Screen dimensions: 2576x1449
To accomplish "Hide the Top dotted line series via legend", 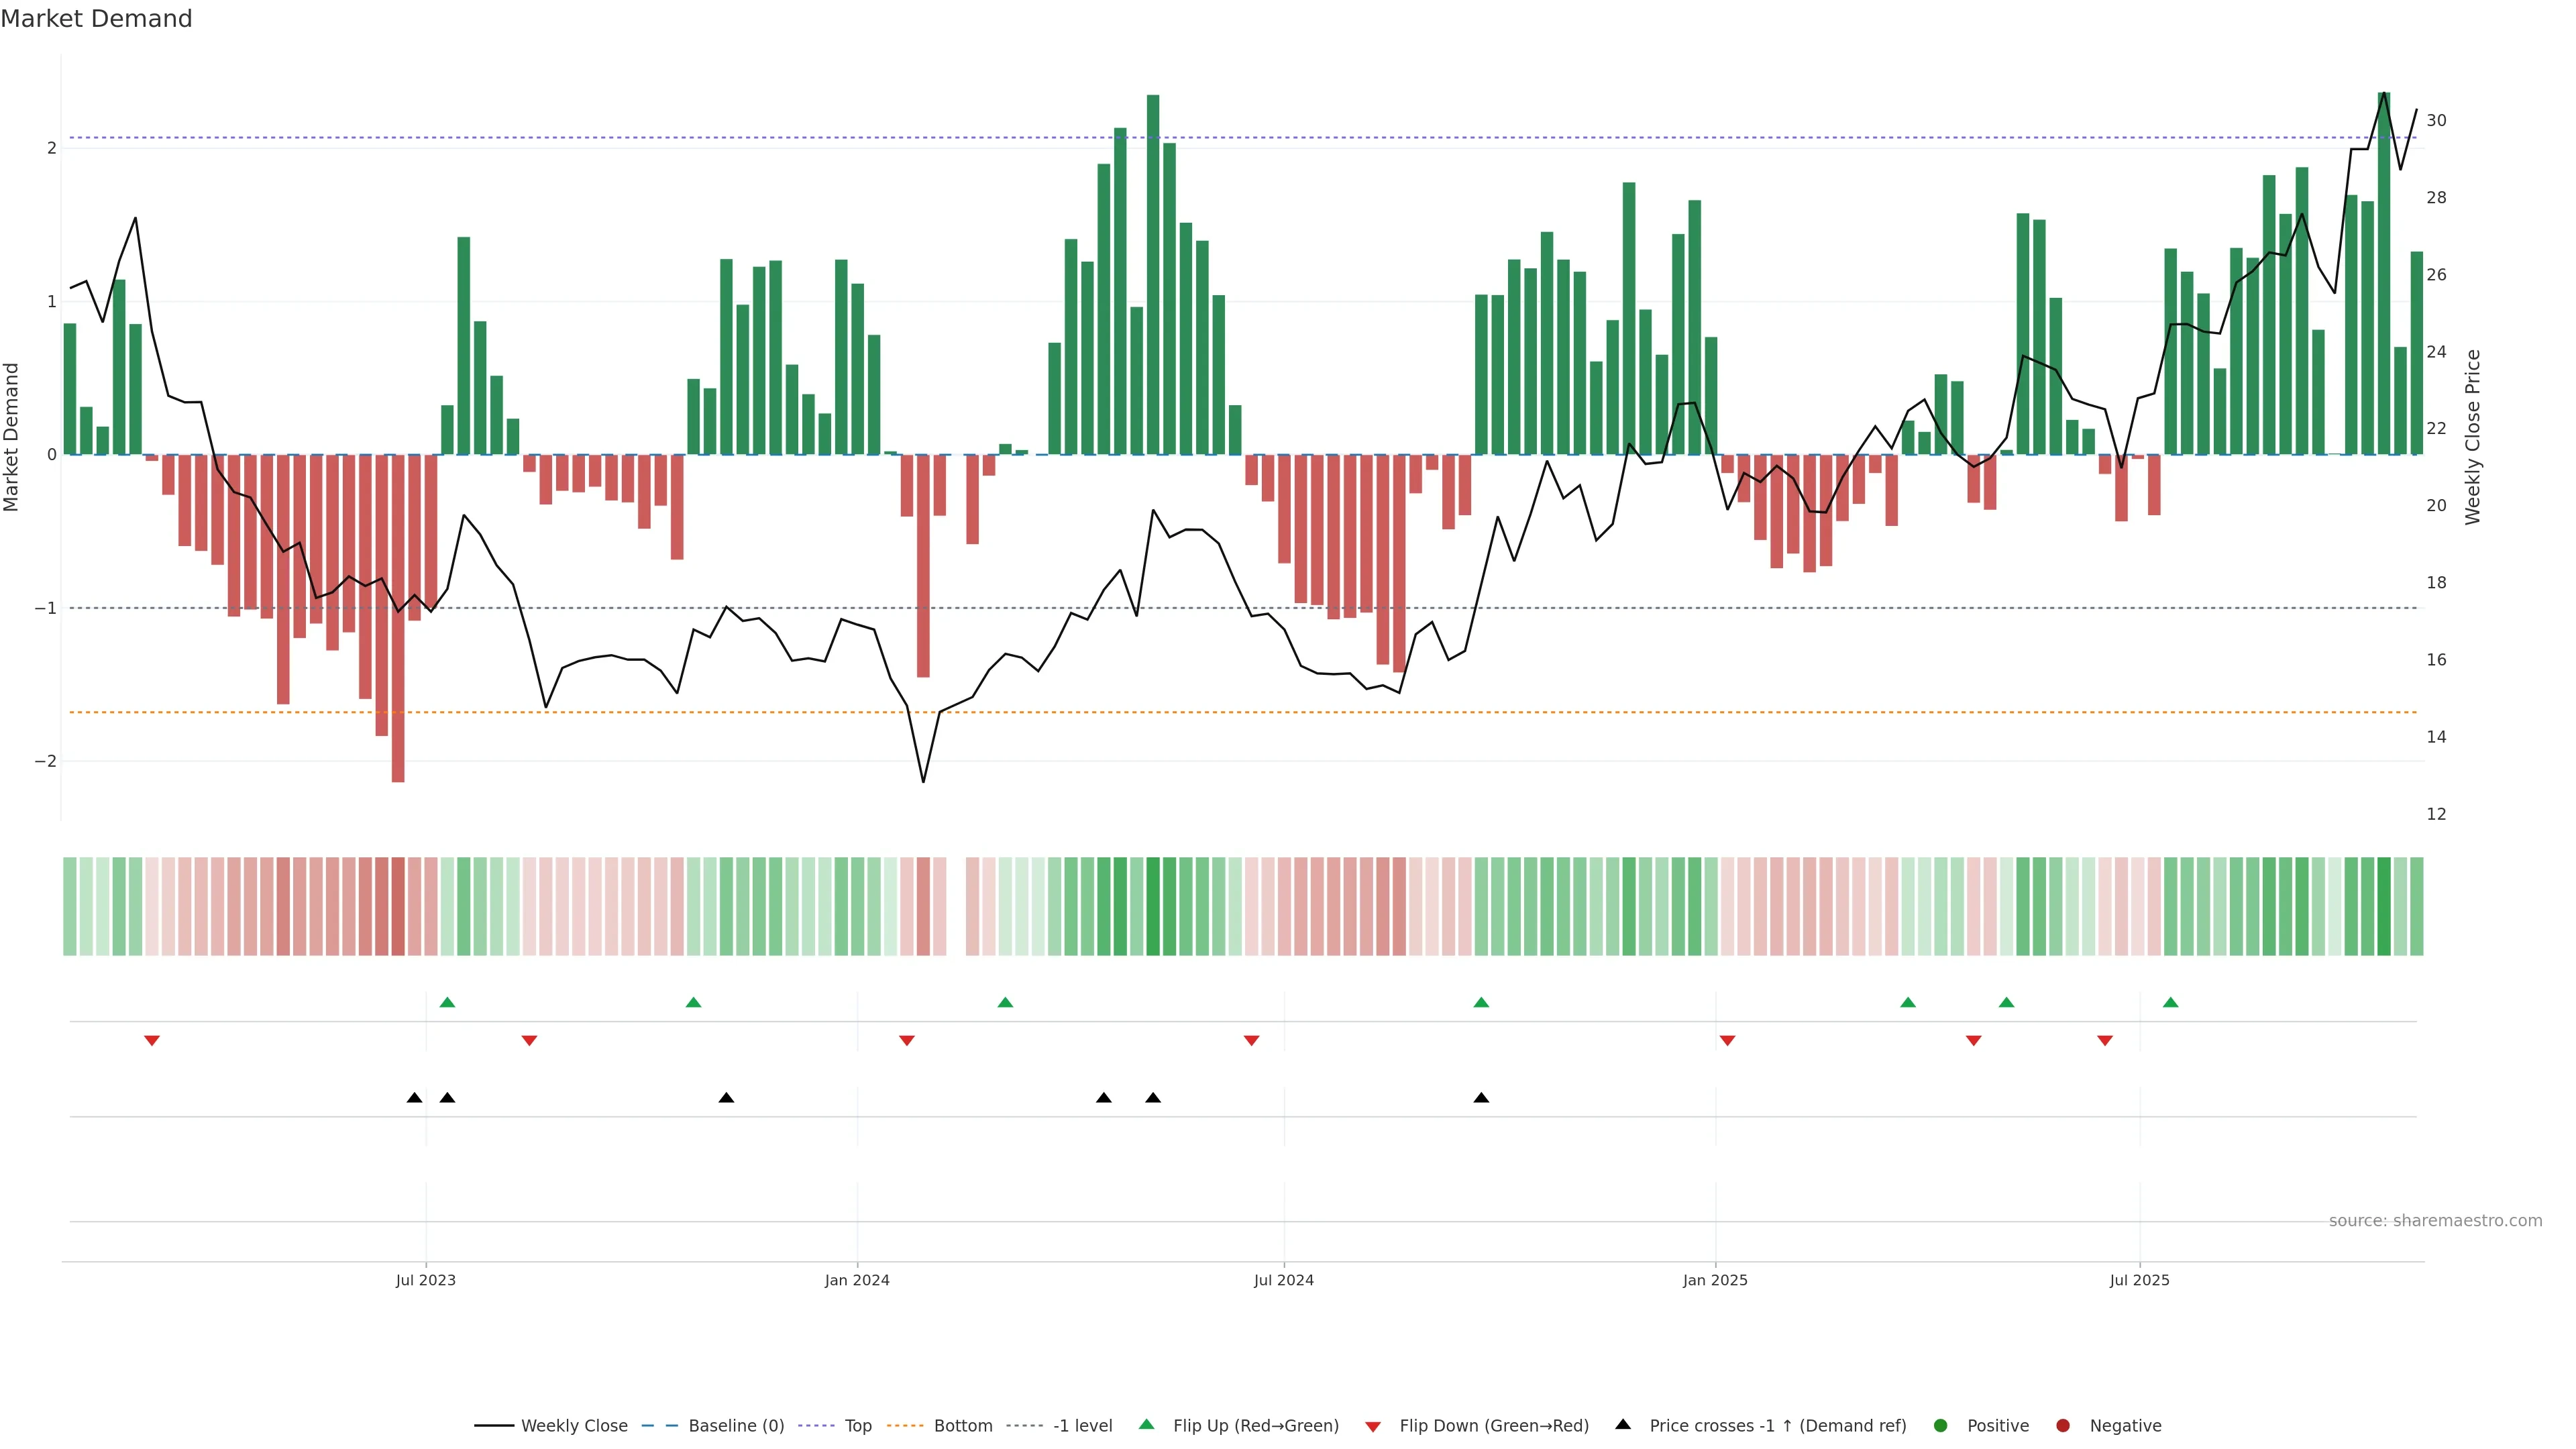I will pyautogui.click(x=857, y=1426).
